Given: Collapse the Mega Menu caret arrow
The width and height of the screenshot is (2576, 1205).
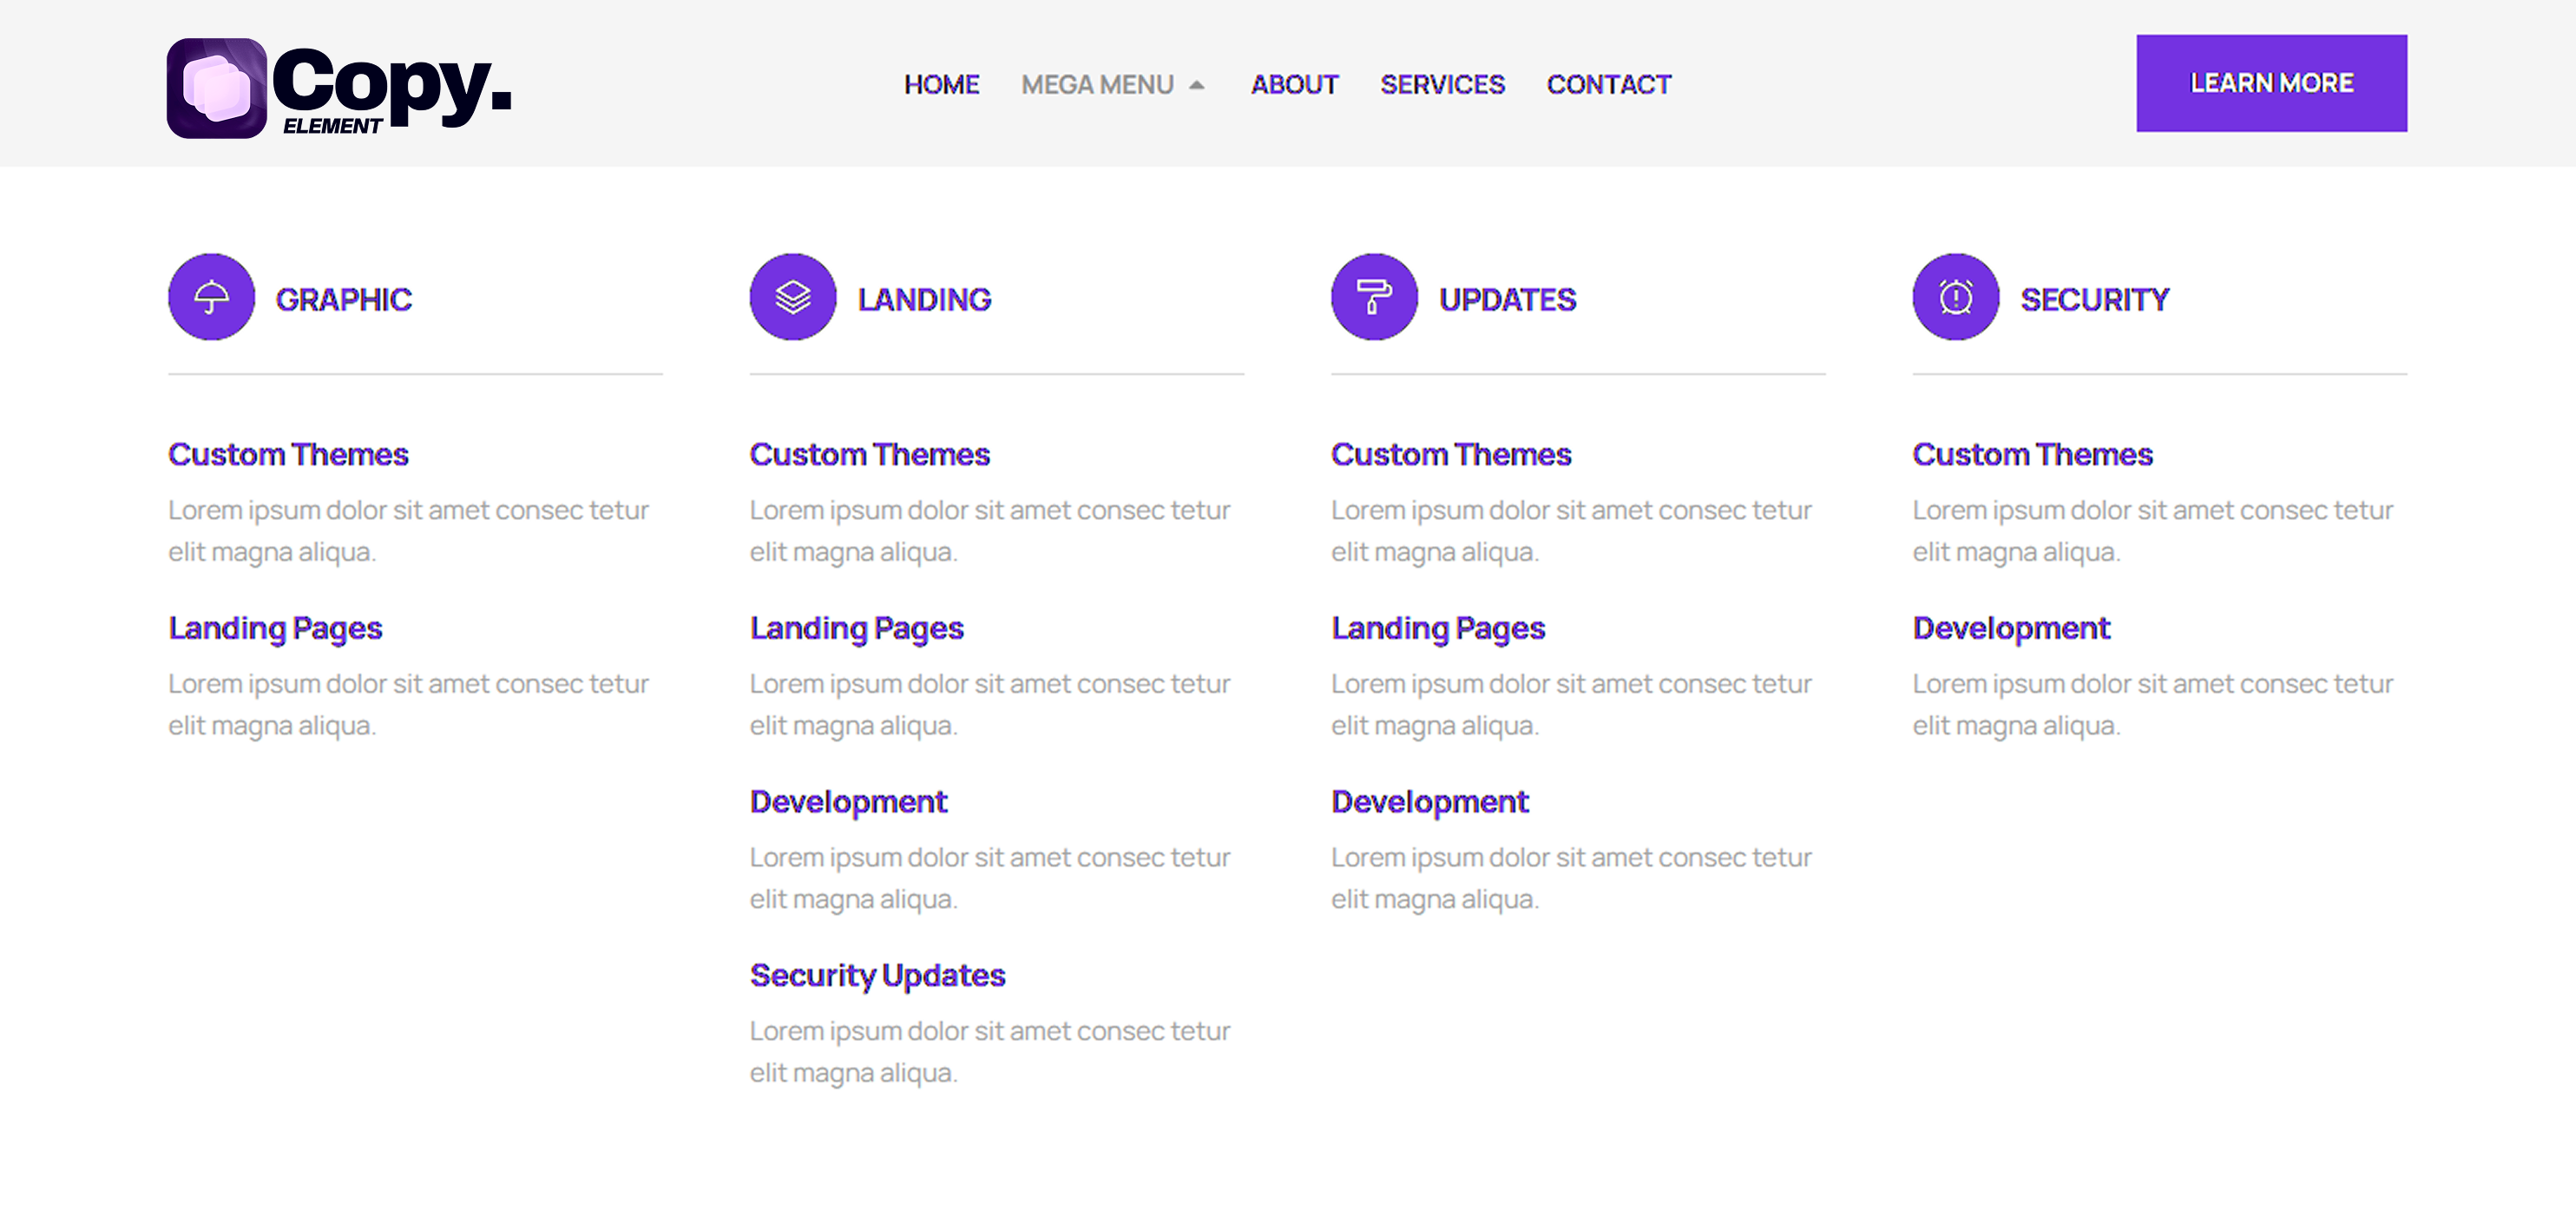Looking at the screenshot, I should pos(1196,85).
